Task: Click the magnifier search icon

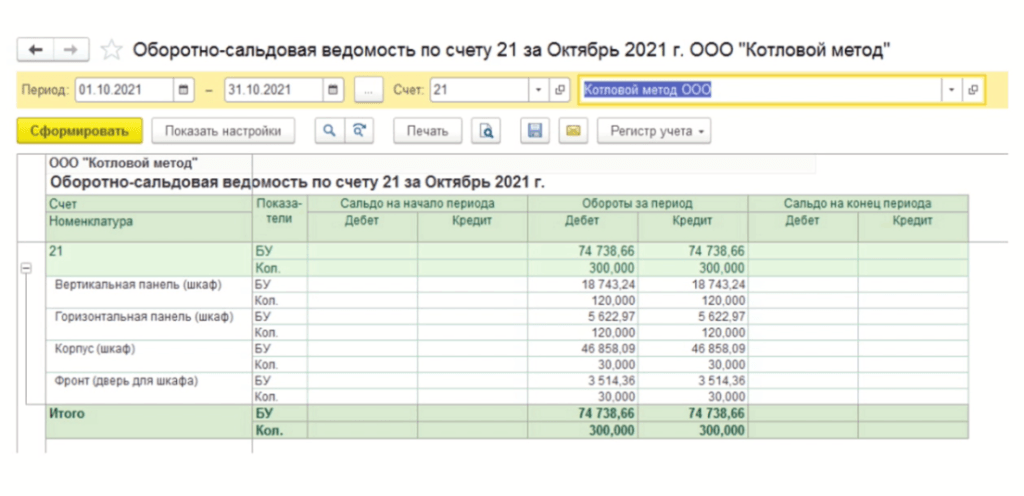Action: (x=326, y=131)
